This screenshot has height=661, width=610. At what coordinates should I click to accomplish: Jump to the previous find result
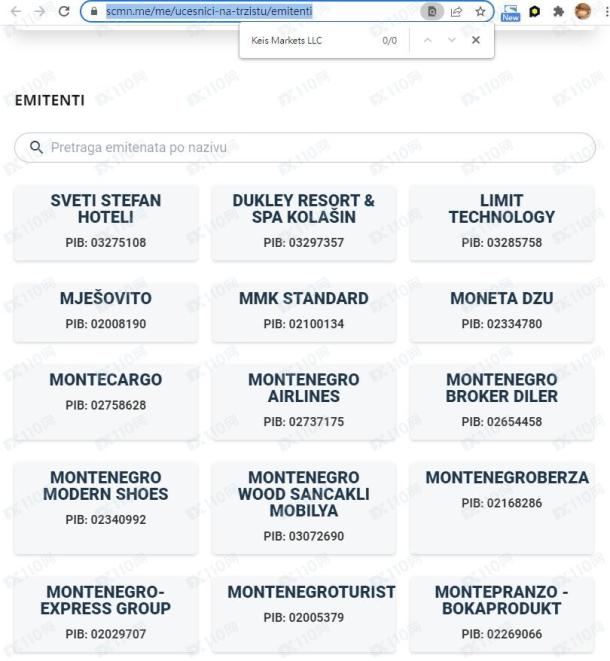coord(427,40)
